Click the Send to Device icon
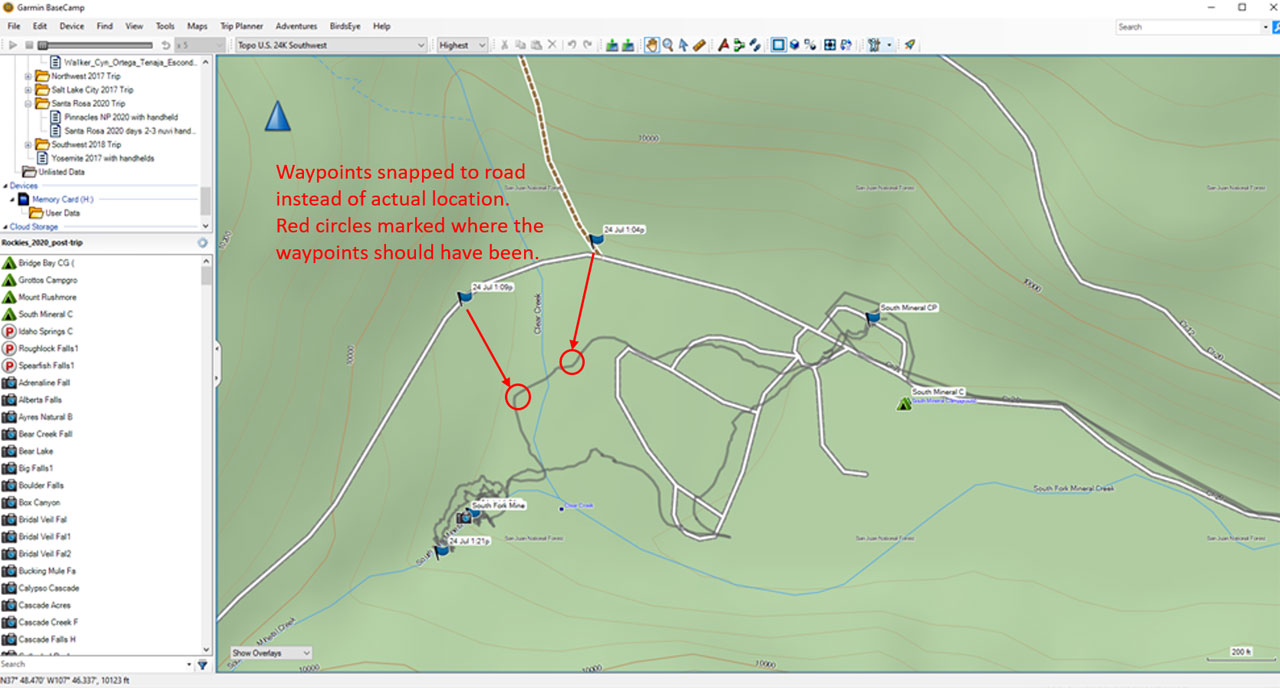 coord(612,45)
